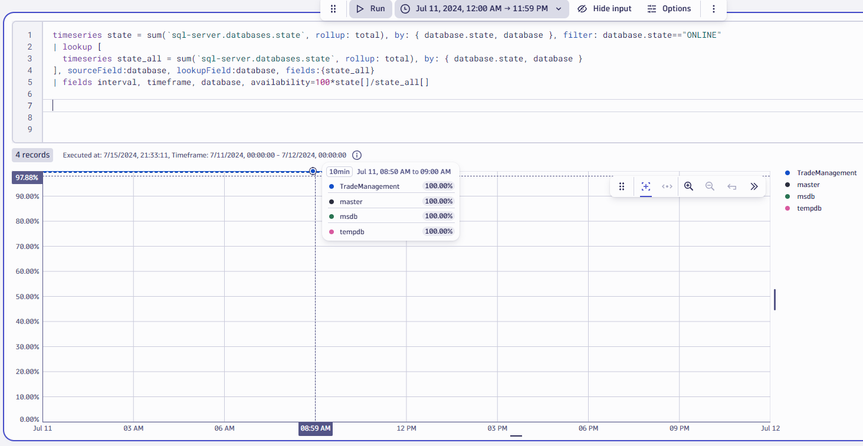Click Hide input to collapse query
This screenshot has height=446, width=863.
point(604,9)
